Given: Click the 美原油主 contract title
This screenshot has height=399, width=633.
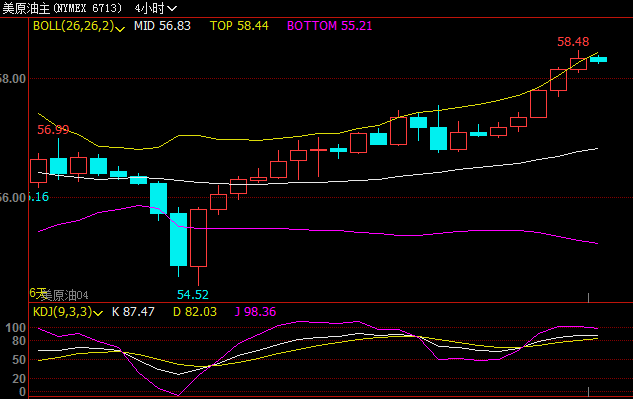Looking at the screenshot, I should pos(26,8).
